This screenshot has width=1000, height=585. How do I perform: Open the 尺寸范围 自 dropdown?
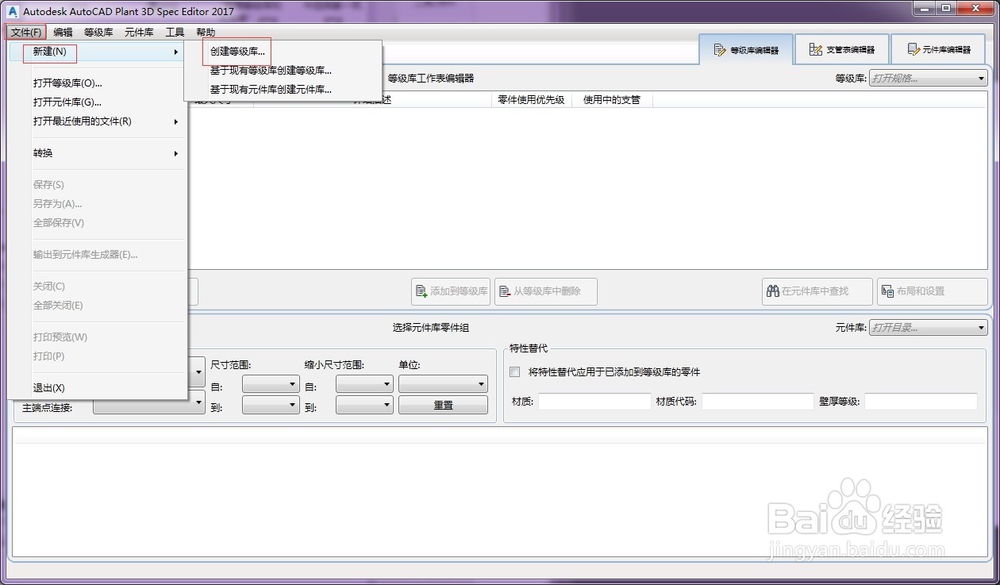[x=270, y=384]
